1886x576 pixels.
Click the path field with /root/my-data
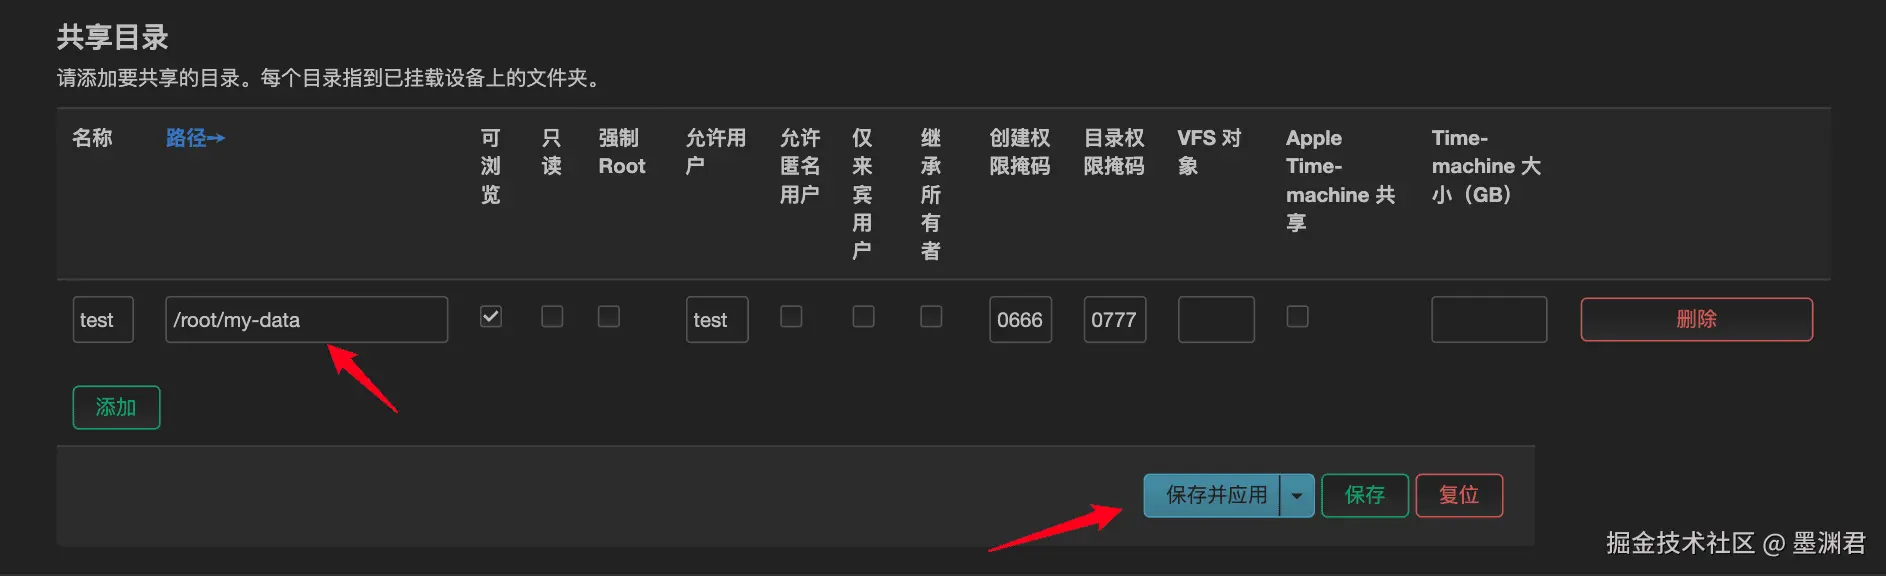coord(306,320)
